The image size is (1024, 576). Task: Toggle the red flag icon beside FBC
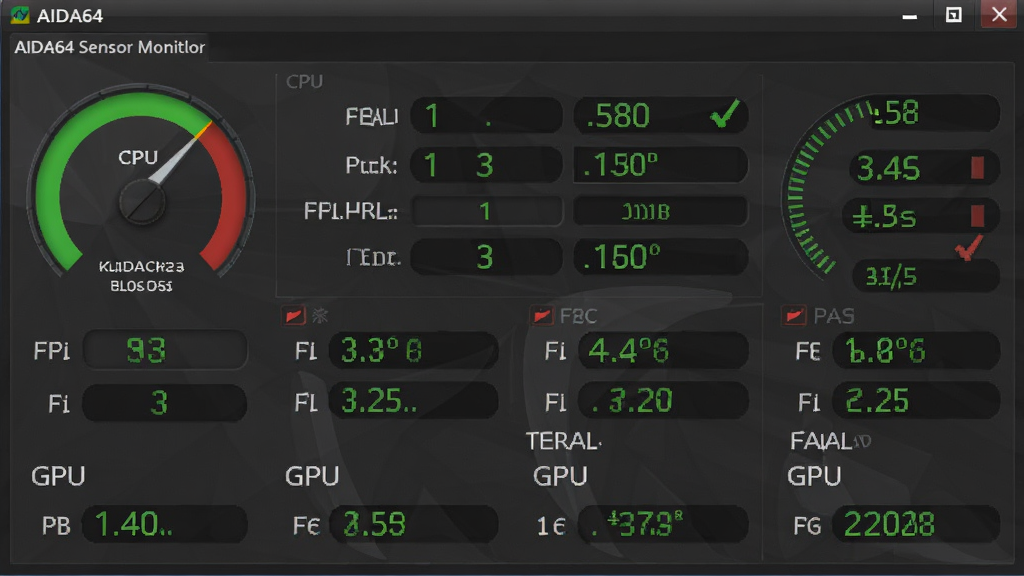click(x=541, y=316)
